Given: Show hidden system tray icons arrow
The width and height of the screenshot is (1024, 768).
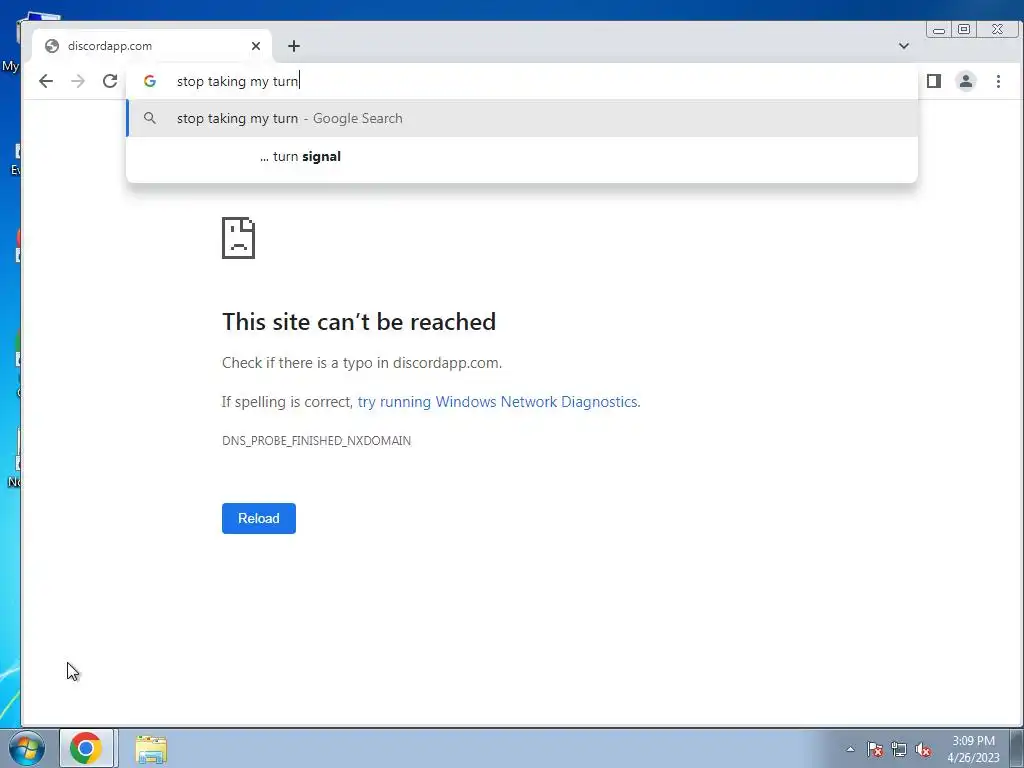Looking at the screenshot, I should [x=850, y=749].
